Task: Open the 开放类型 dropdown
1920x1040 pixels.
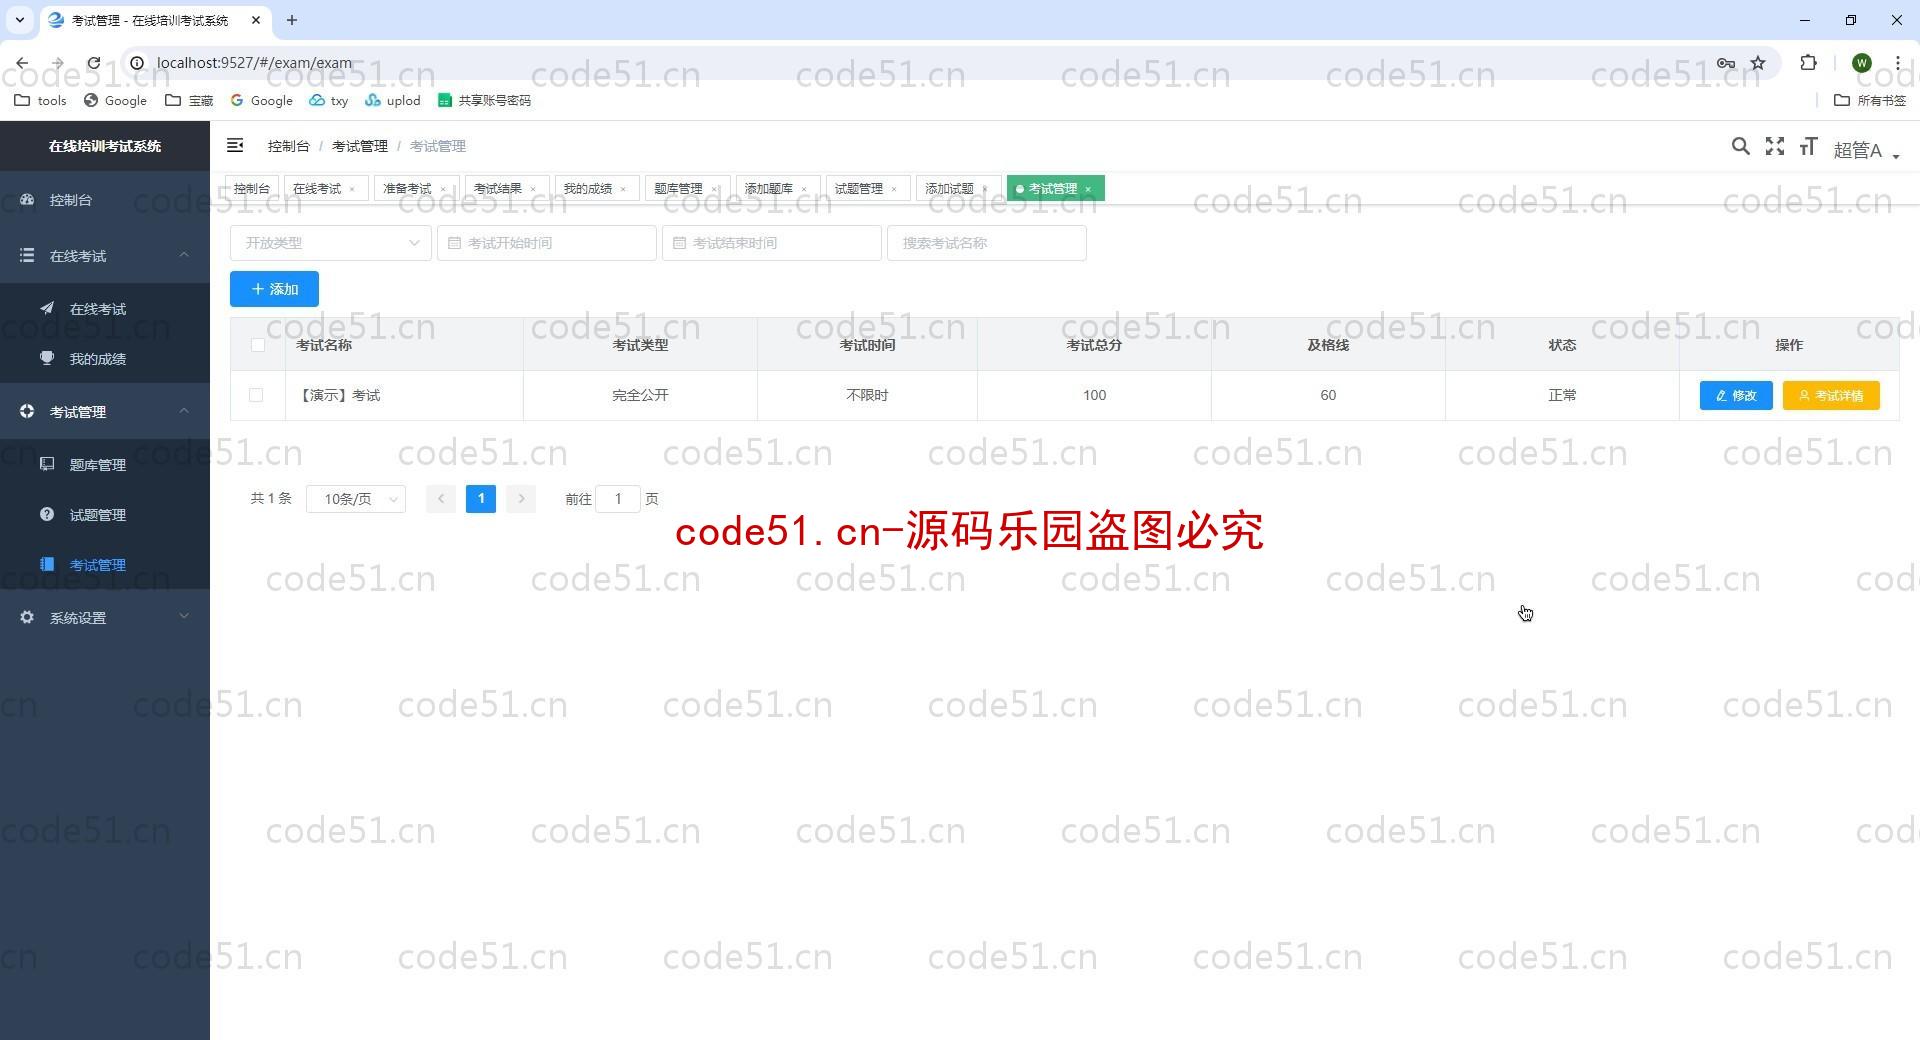Action: click(330, 243)
